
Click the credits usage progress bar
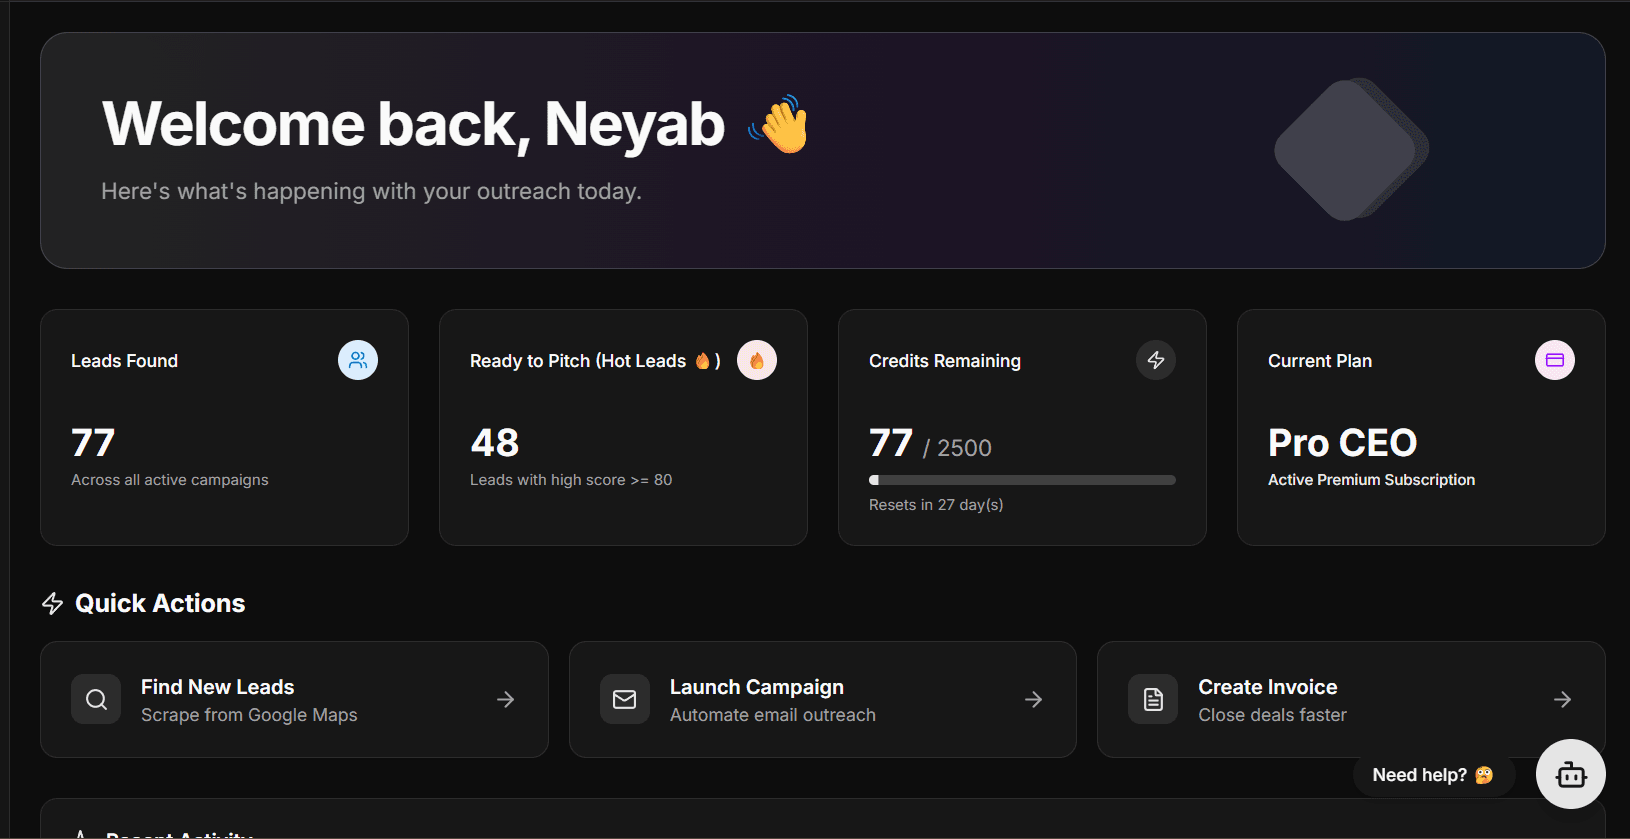click(1021, 479)
